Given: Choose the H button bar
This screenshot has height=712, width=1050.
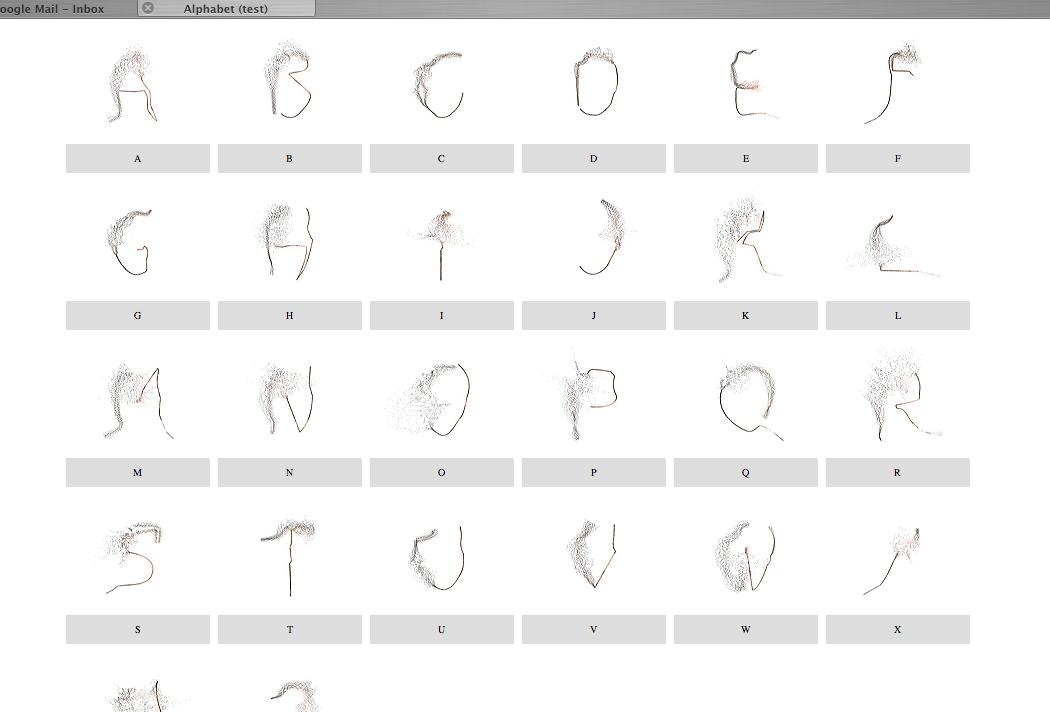Looking at the screenshot, I should coord(290,315).
